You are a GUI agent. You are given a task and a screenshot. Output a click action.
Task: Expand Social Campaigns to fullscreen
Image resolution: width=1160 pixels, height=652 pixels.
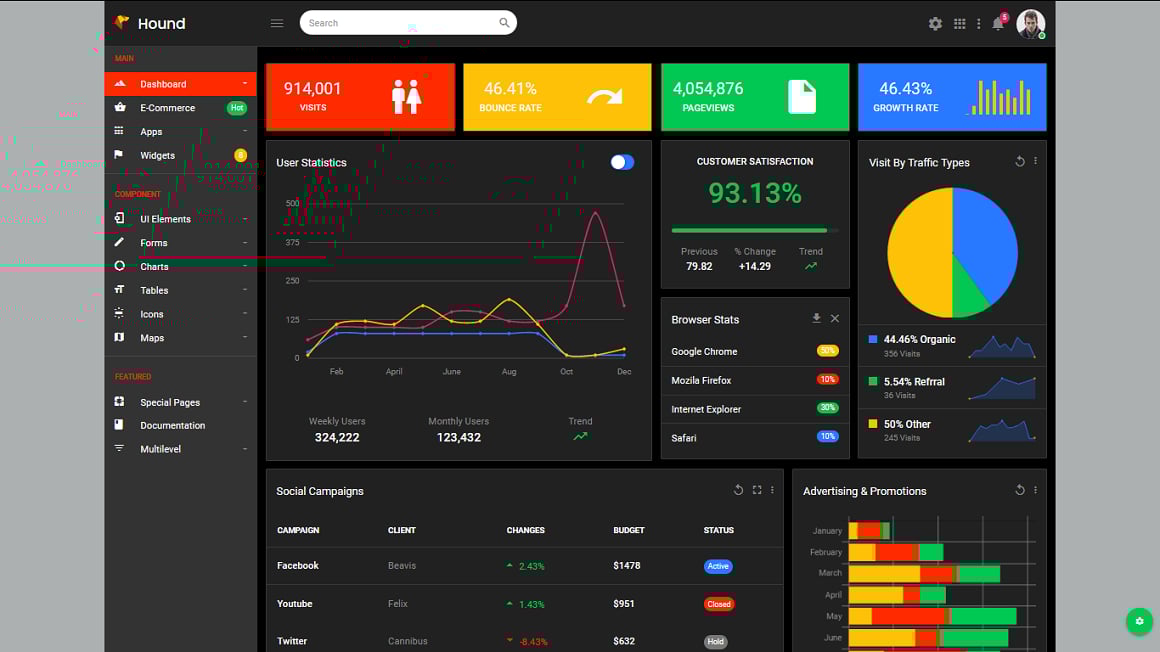pyautogui.click(x=757, y=490)
